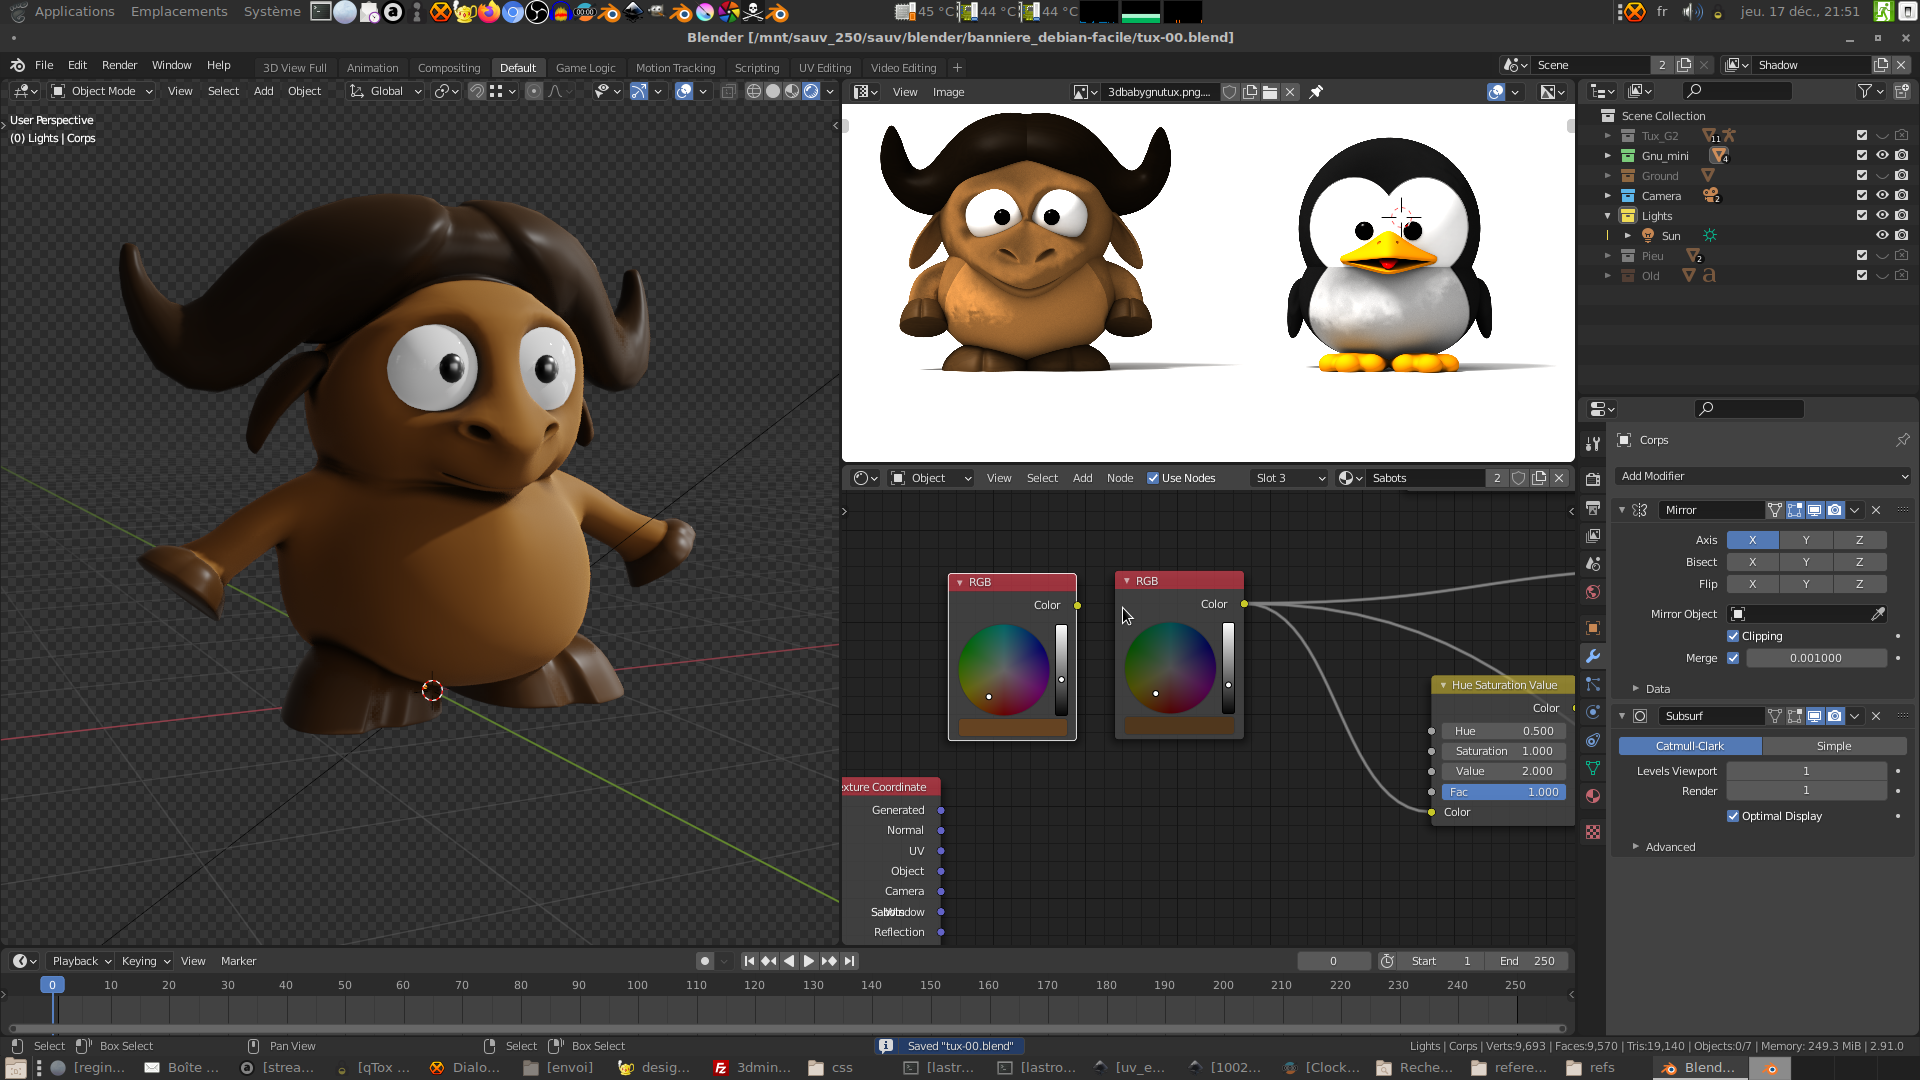Open the Render properties tab
The height and width of the screenshot is (1080, 1920).
pyautogui.click(x=1593, y=479)
